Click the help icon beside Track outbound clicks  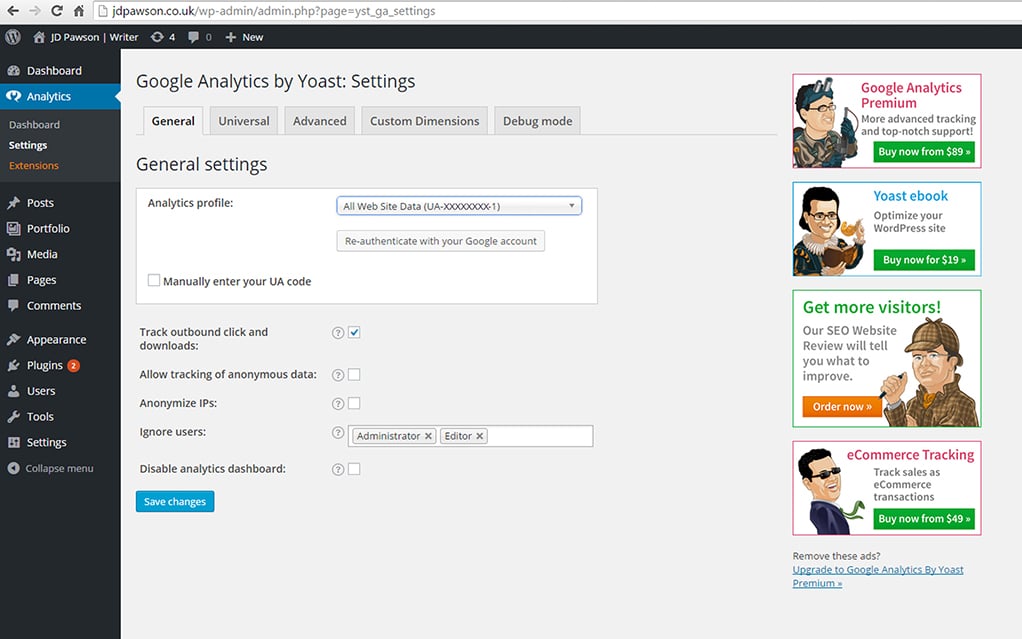coord(337,333)
